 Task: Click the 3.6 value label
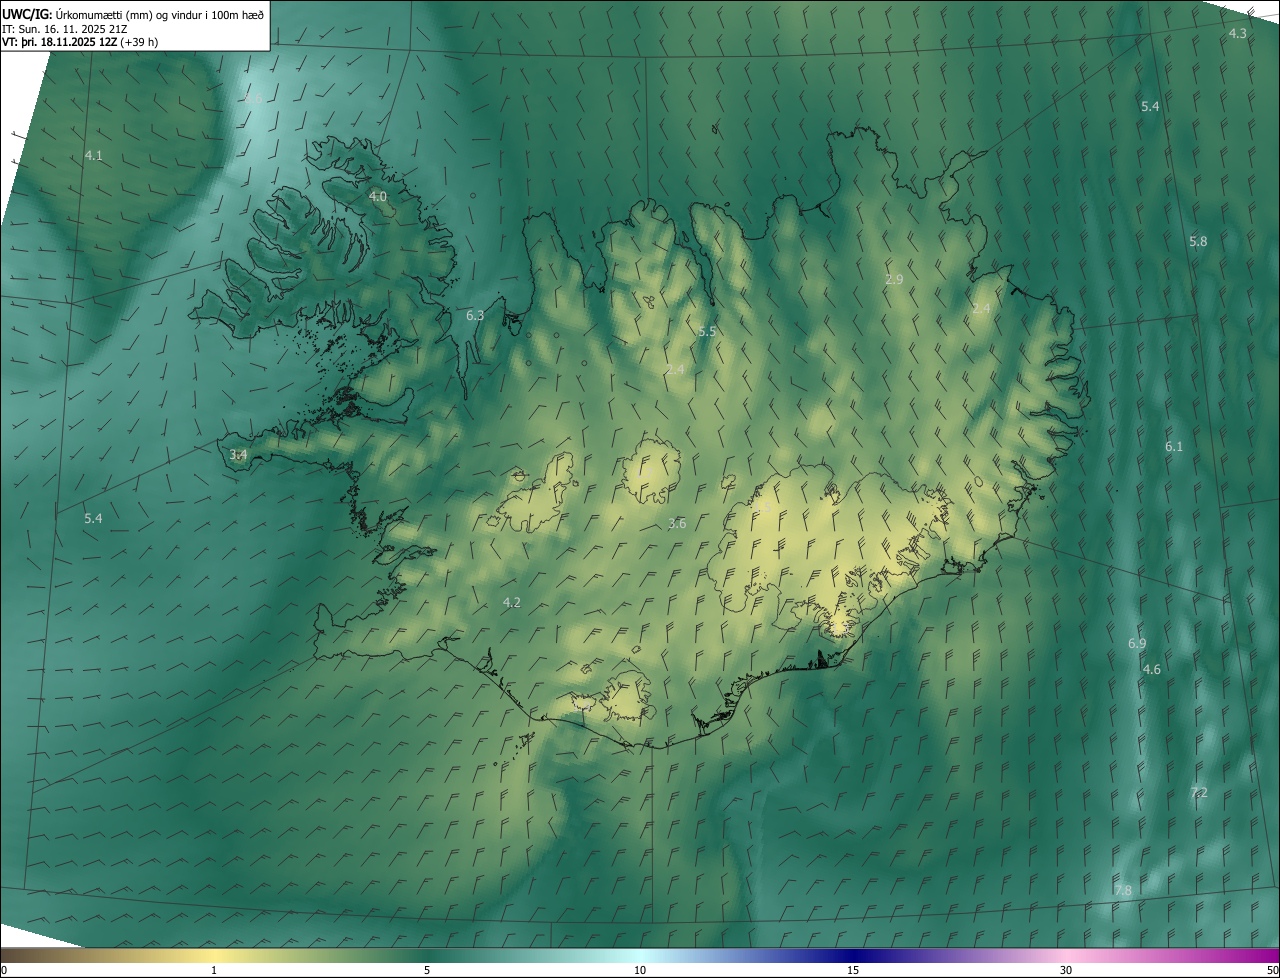[x=677, y=524]
